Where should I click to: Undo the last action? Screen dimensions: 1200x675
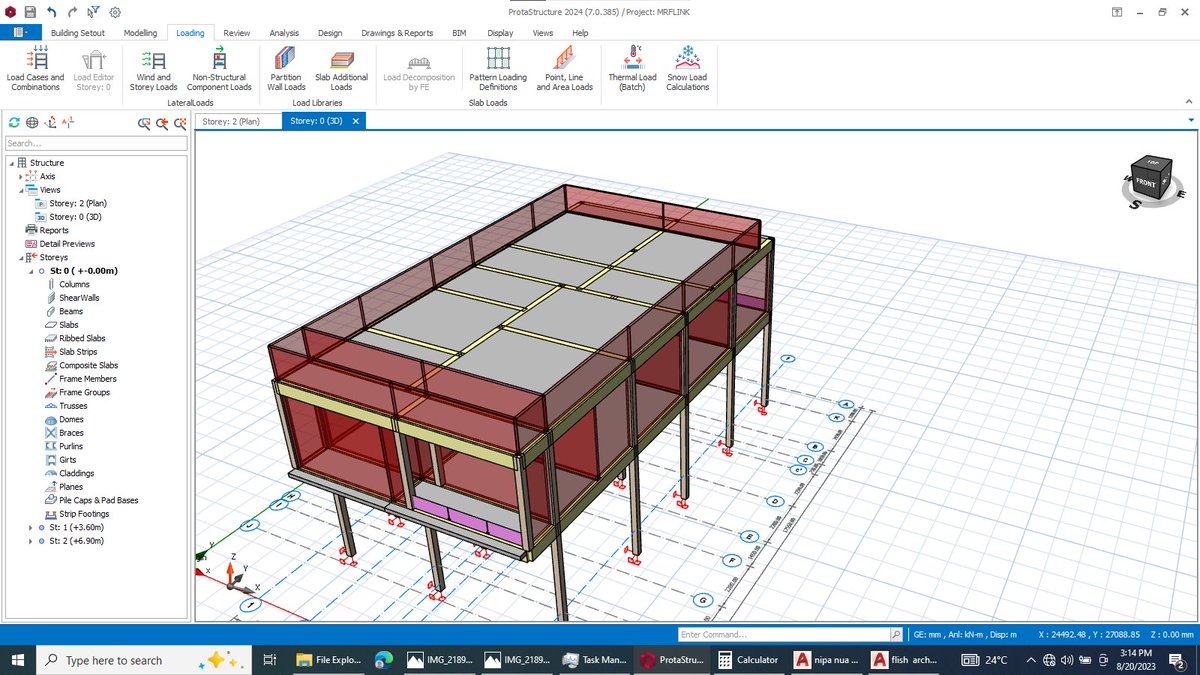(51, 12)
